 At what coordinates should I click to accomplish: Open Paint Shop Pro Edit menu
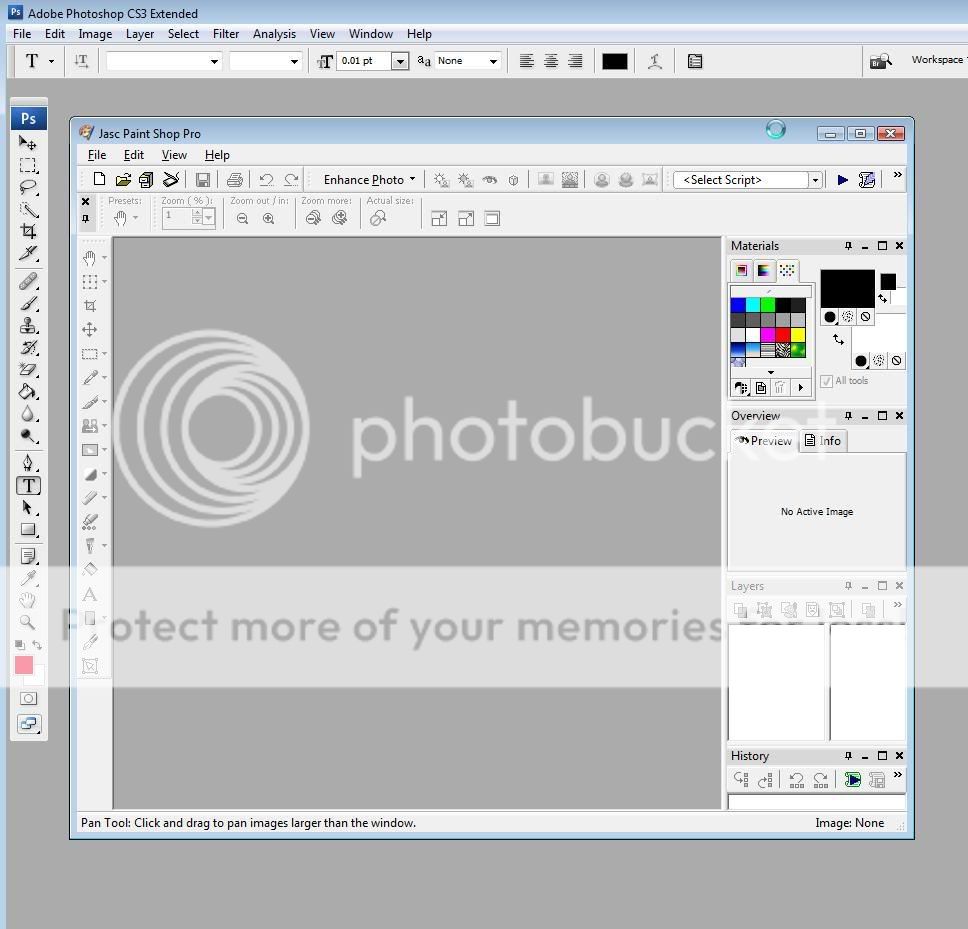(x=133, y=155)
